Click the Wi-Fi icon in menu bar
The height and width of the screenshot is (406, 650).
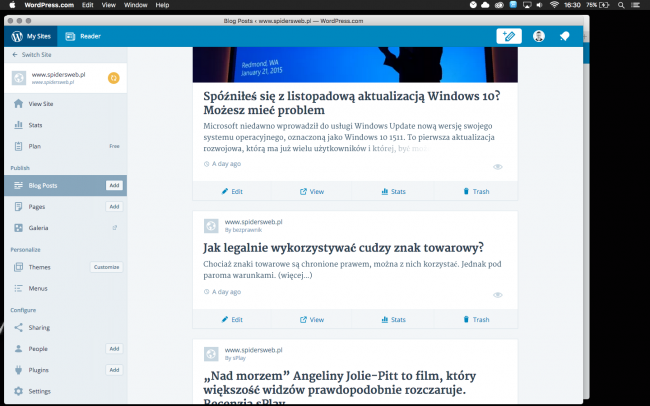(554, 5)
